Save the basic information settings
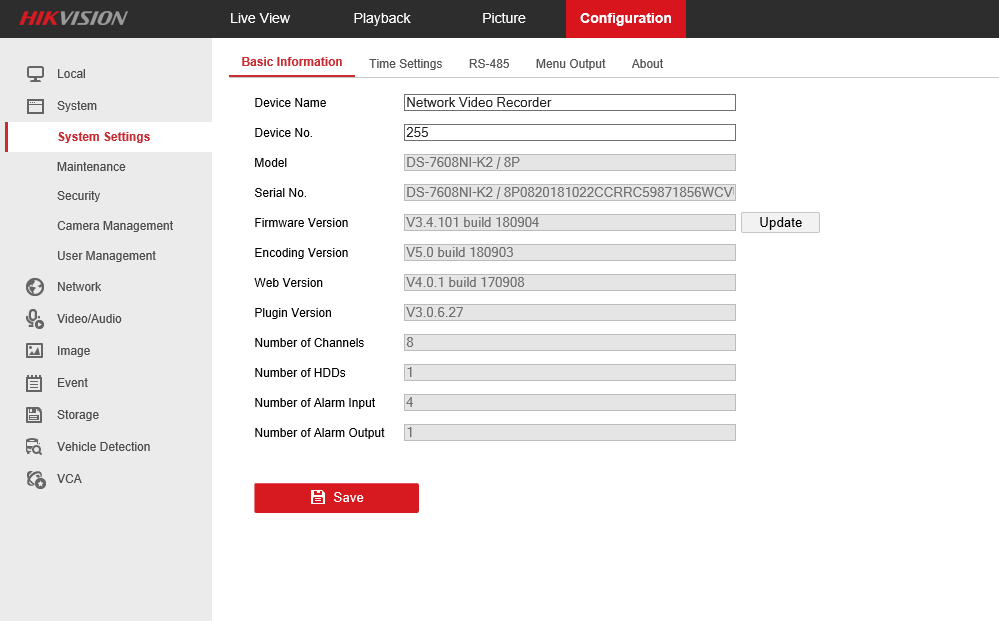 [336, 498]
